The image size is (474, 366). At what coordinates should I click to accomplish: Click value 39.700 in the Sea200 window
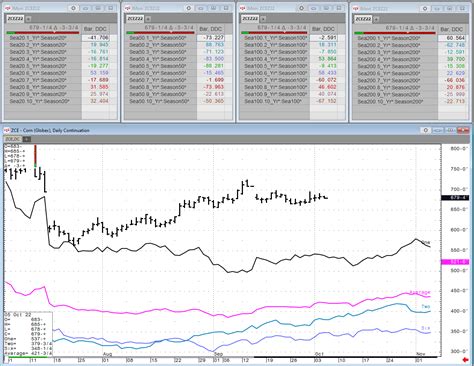(455, 59)
